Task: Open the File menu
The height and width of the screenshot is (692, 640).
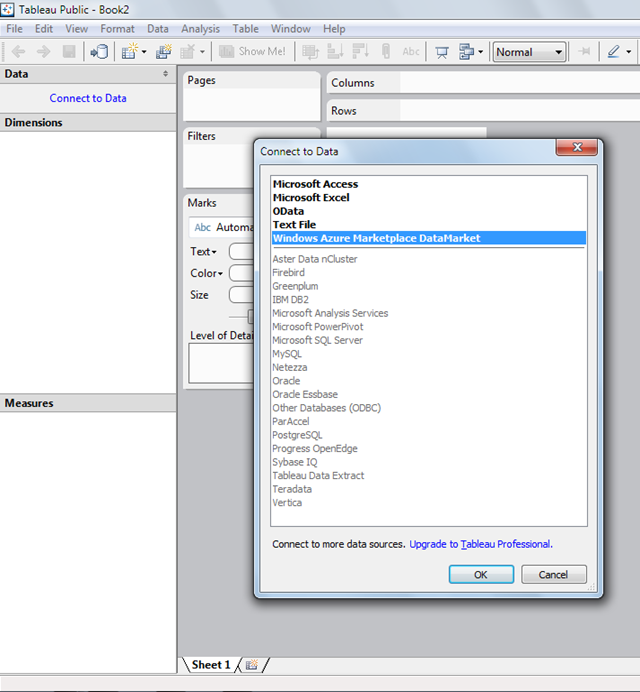Action: 14,29
